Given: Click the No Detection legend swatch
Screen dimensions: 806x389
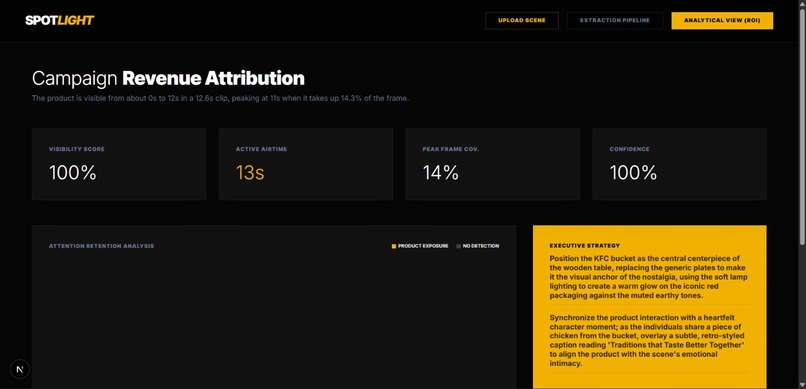Looking at the screenshot, I should 459,246.
